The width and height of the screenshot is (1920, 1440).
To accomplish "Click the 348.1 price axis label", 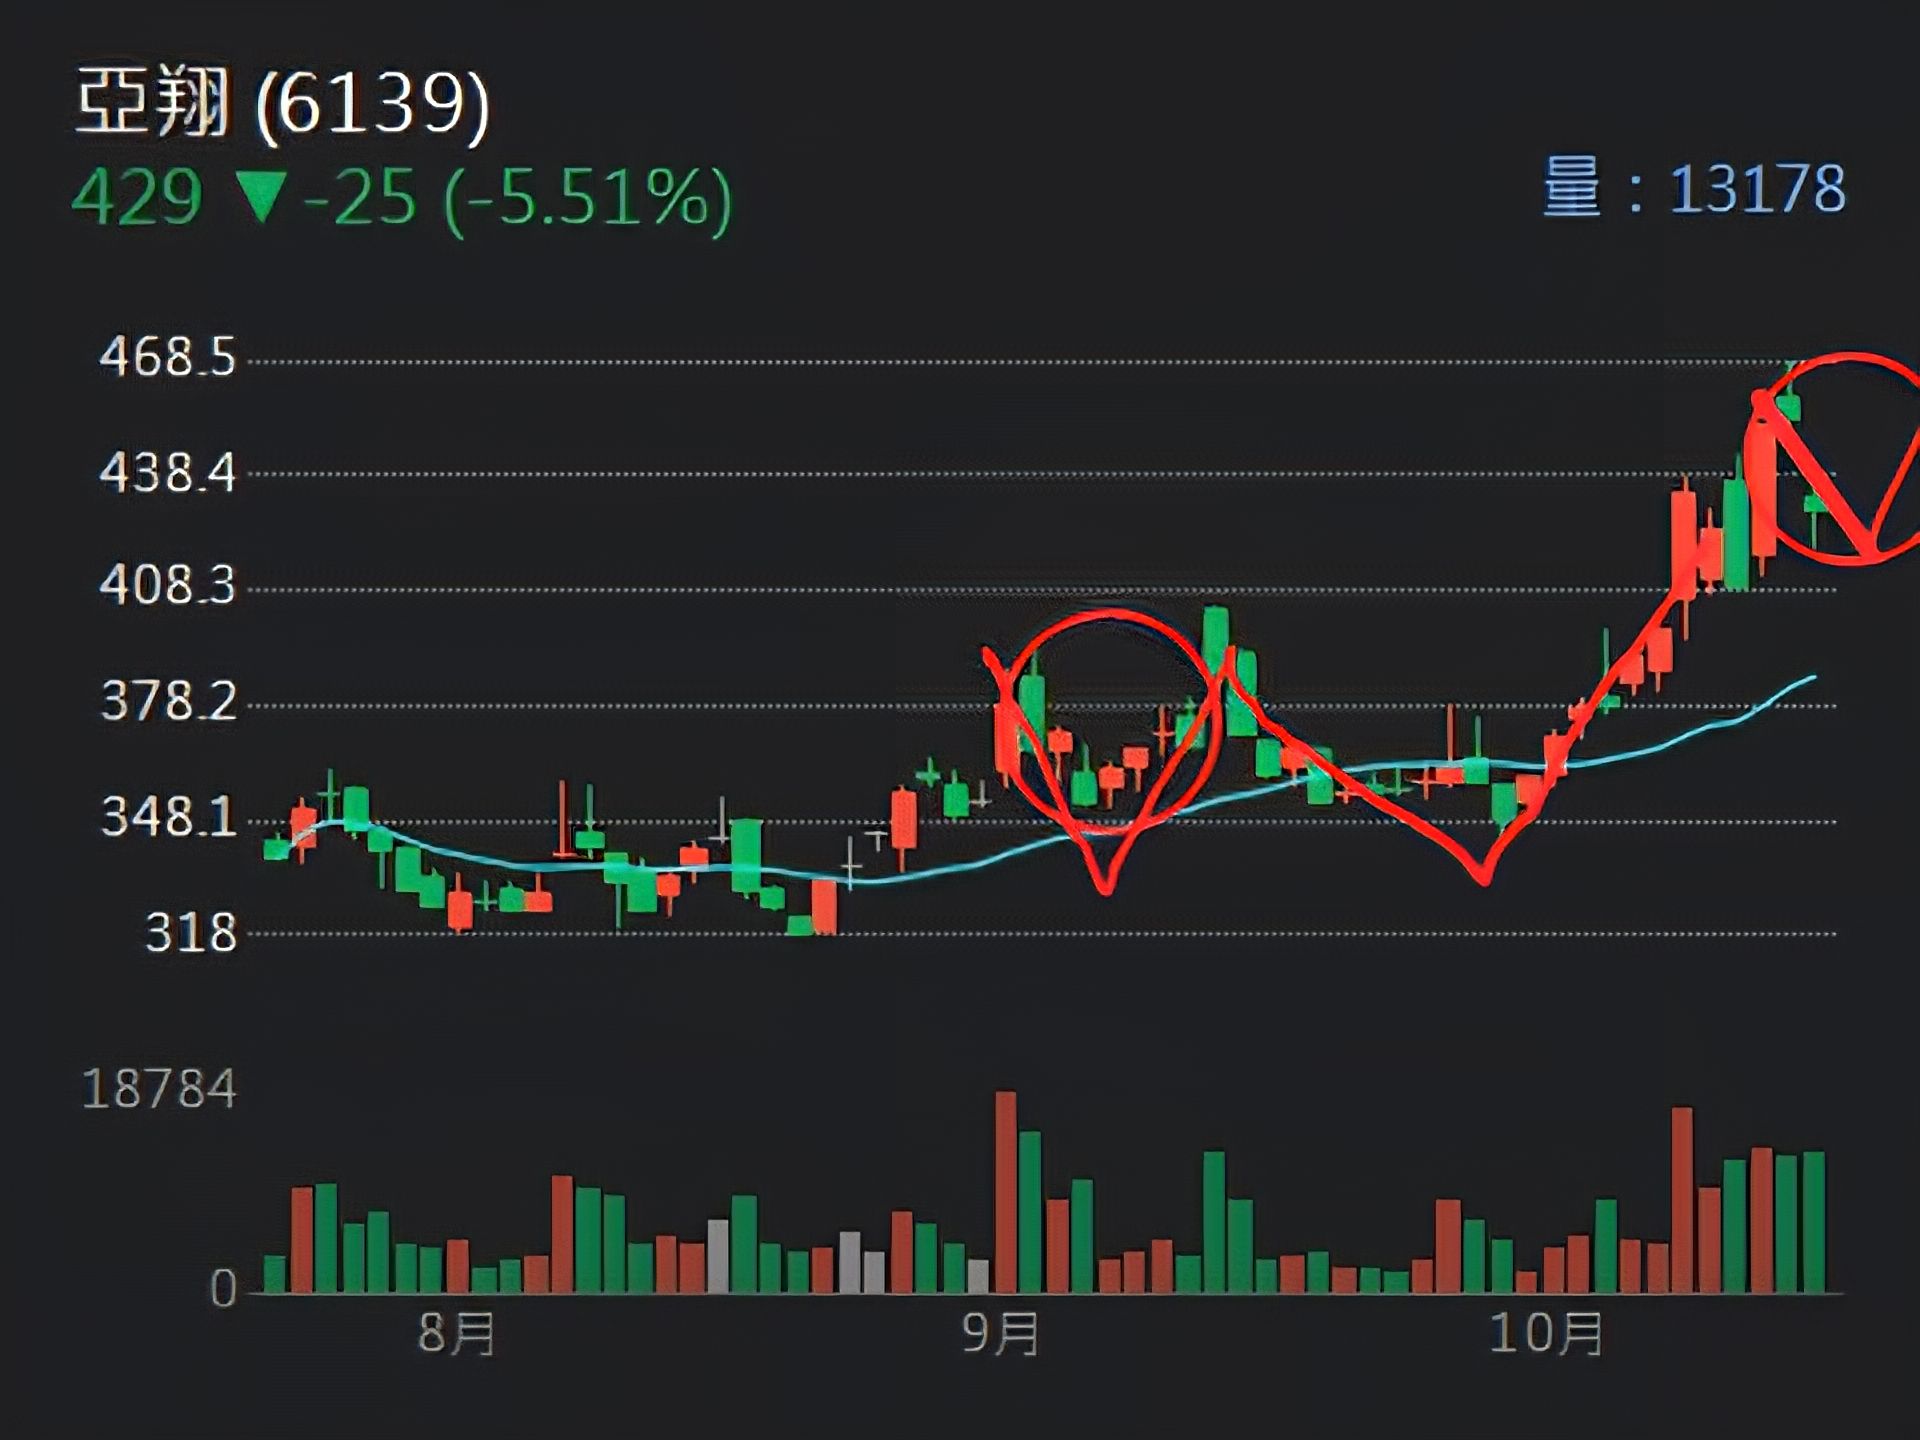I will click(169, 818).
